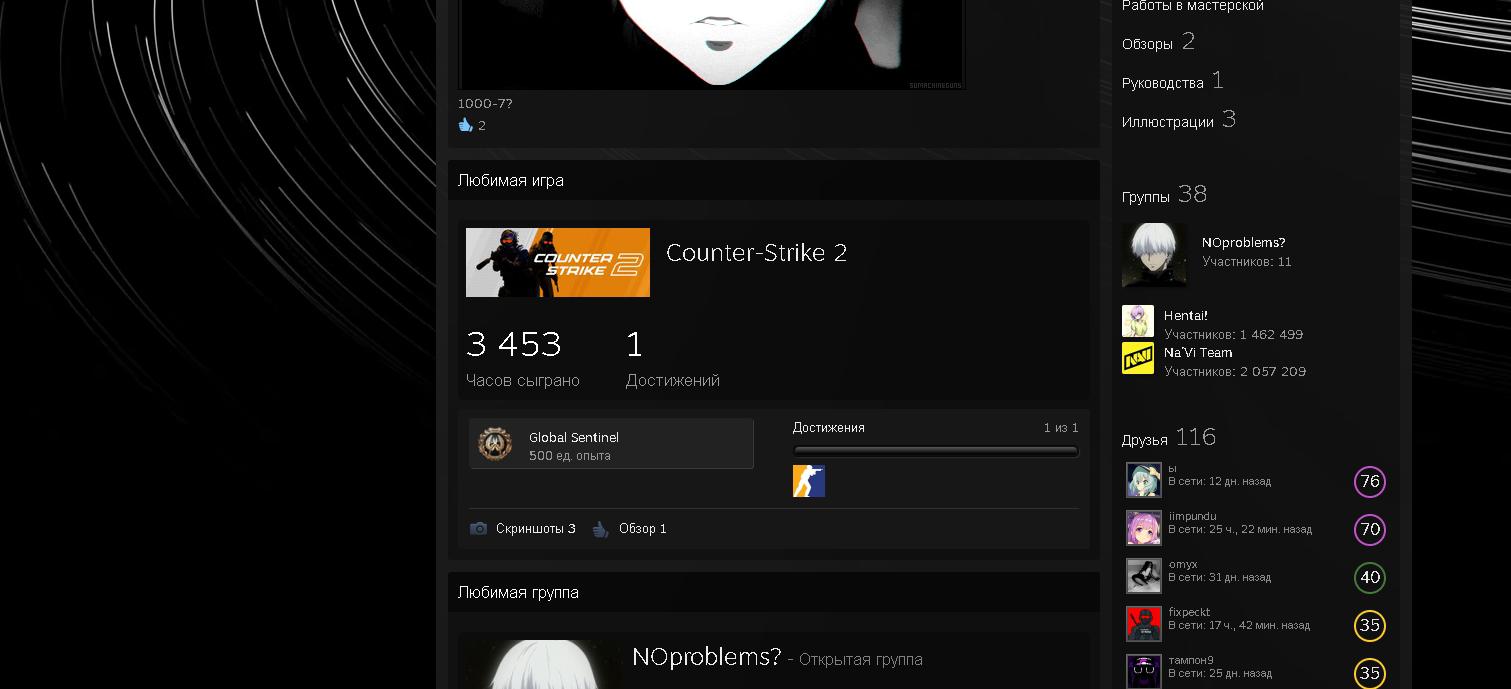Click level 35 badge of тампон9
The height and width of the screenshot is (689, 1511).
(x=1370, y=674)
